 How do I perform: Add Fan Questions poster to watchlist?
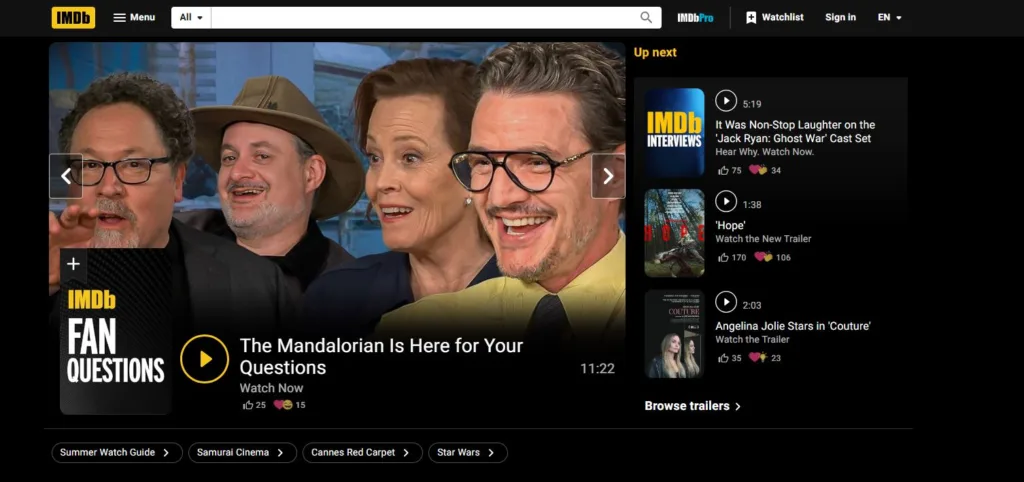tap(73, 264)
